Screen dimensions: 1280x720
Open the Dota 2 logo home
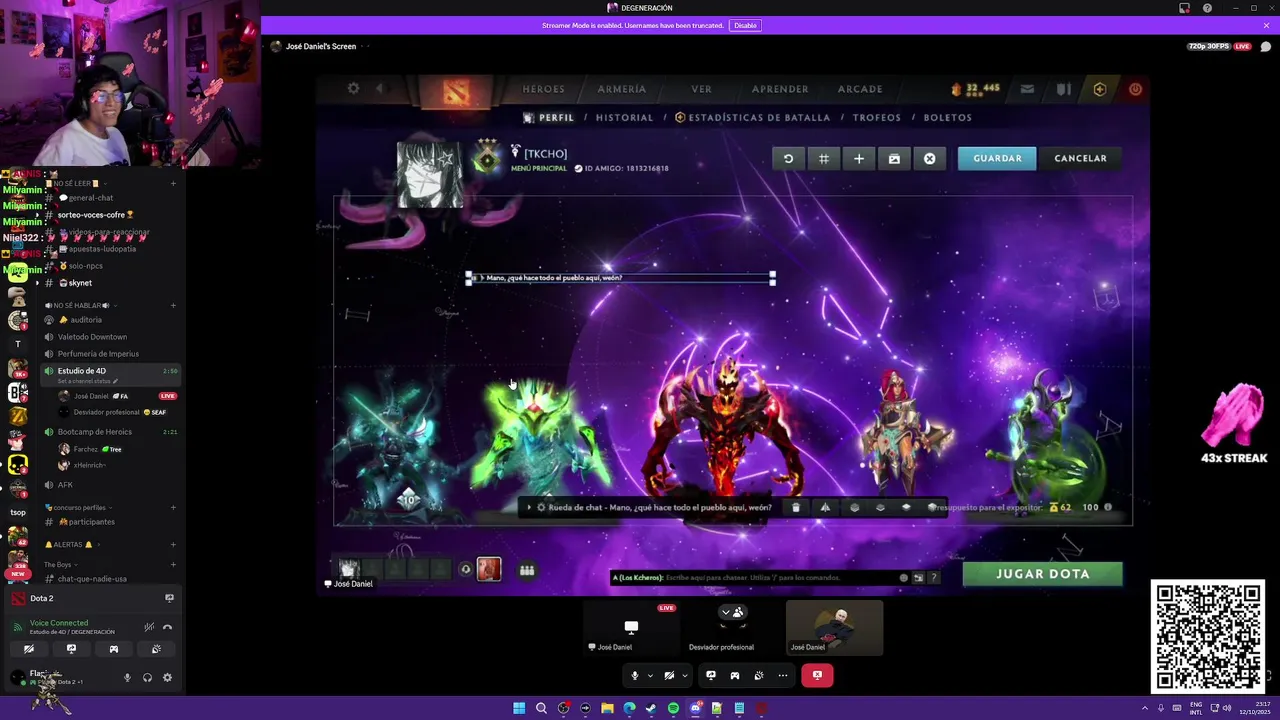pos(456,92)
